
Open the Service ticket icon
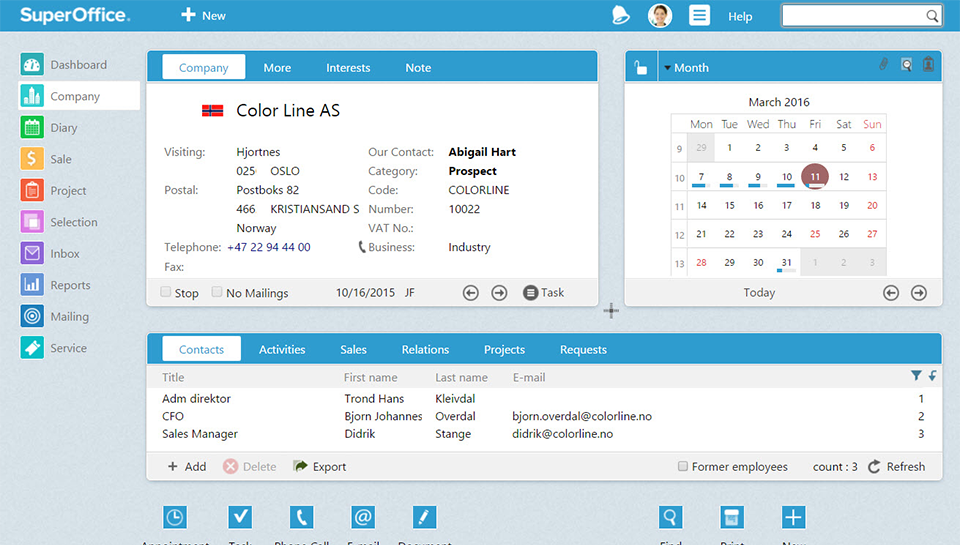click(x=32, y=348)
